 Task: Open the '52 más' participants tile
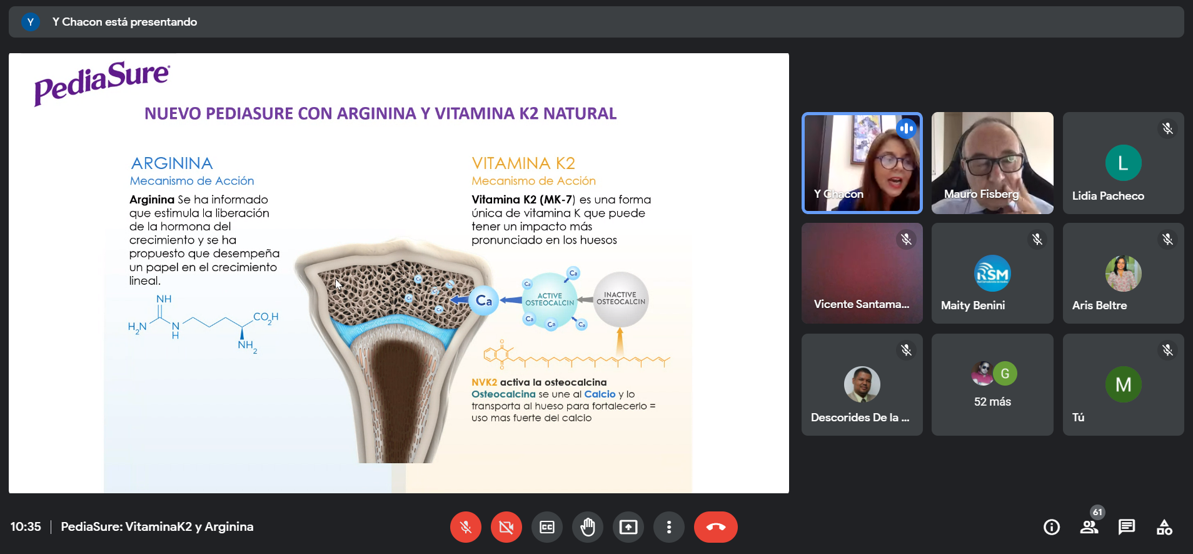click(993, 384)
